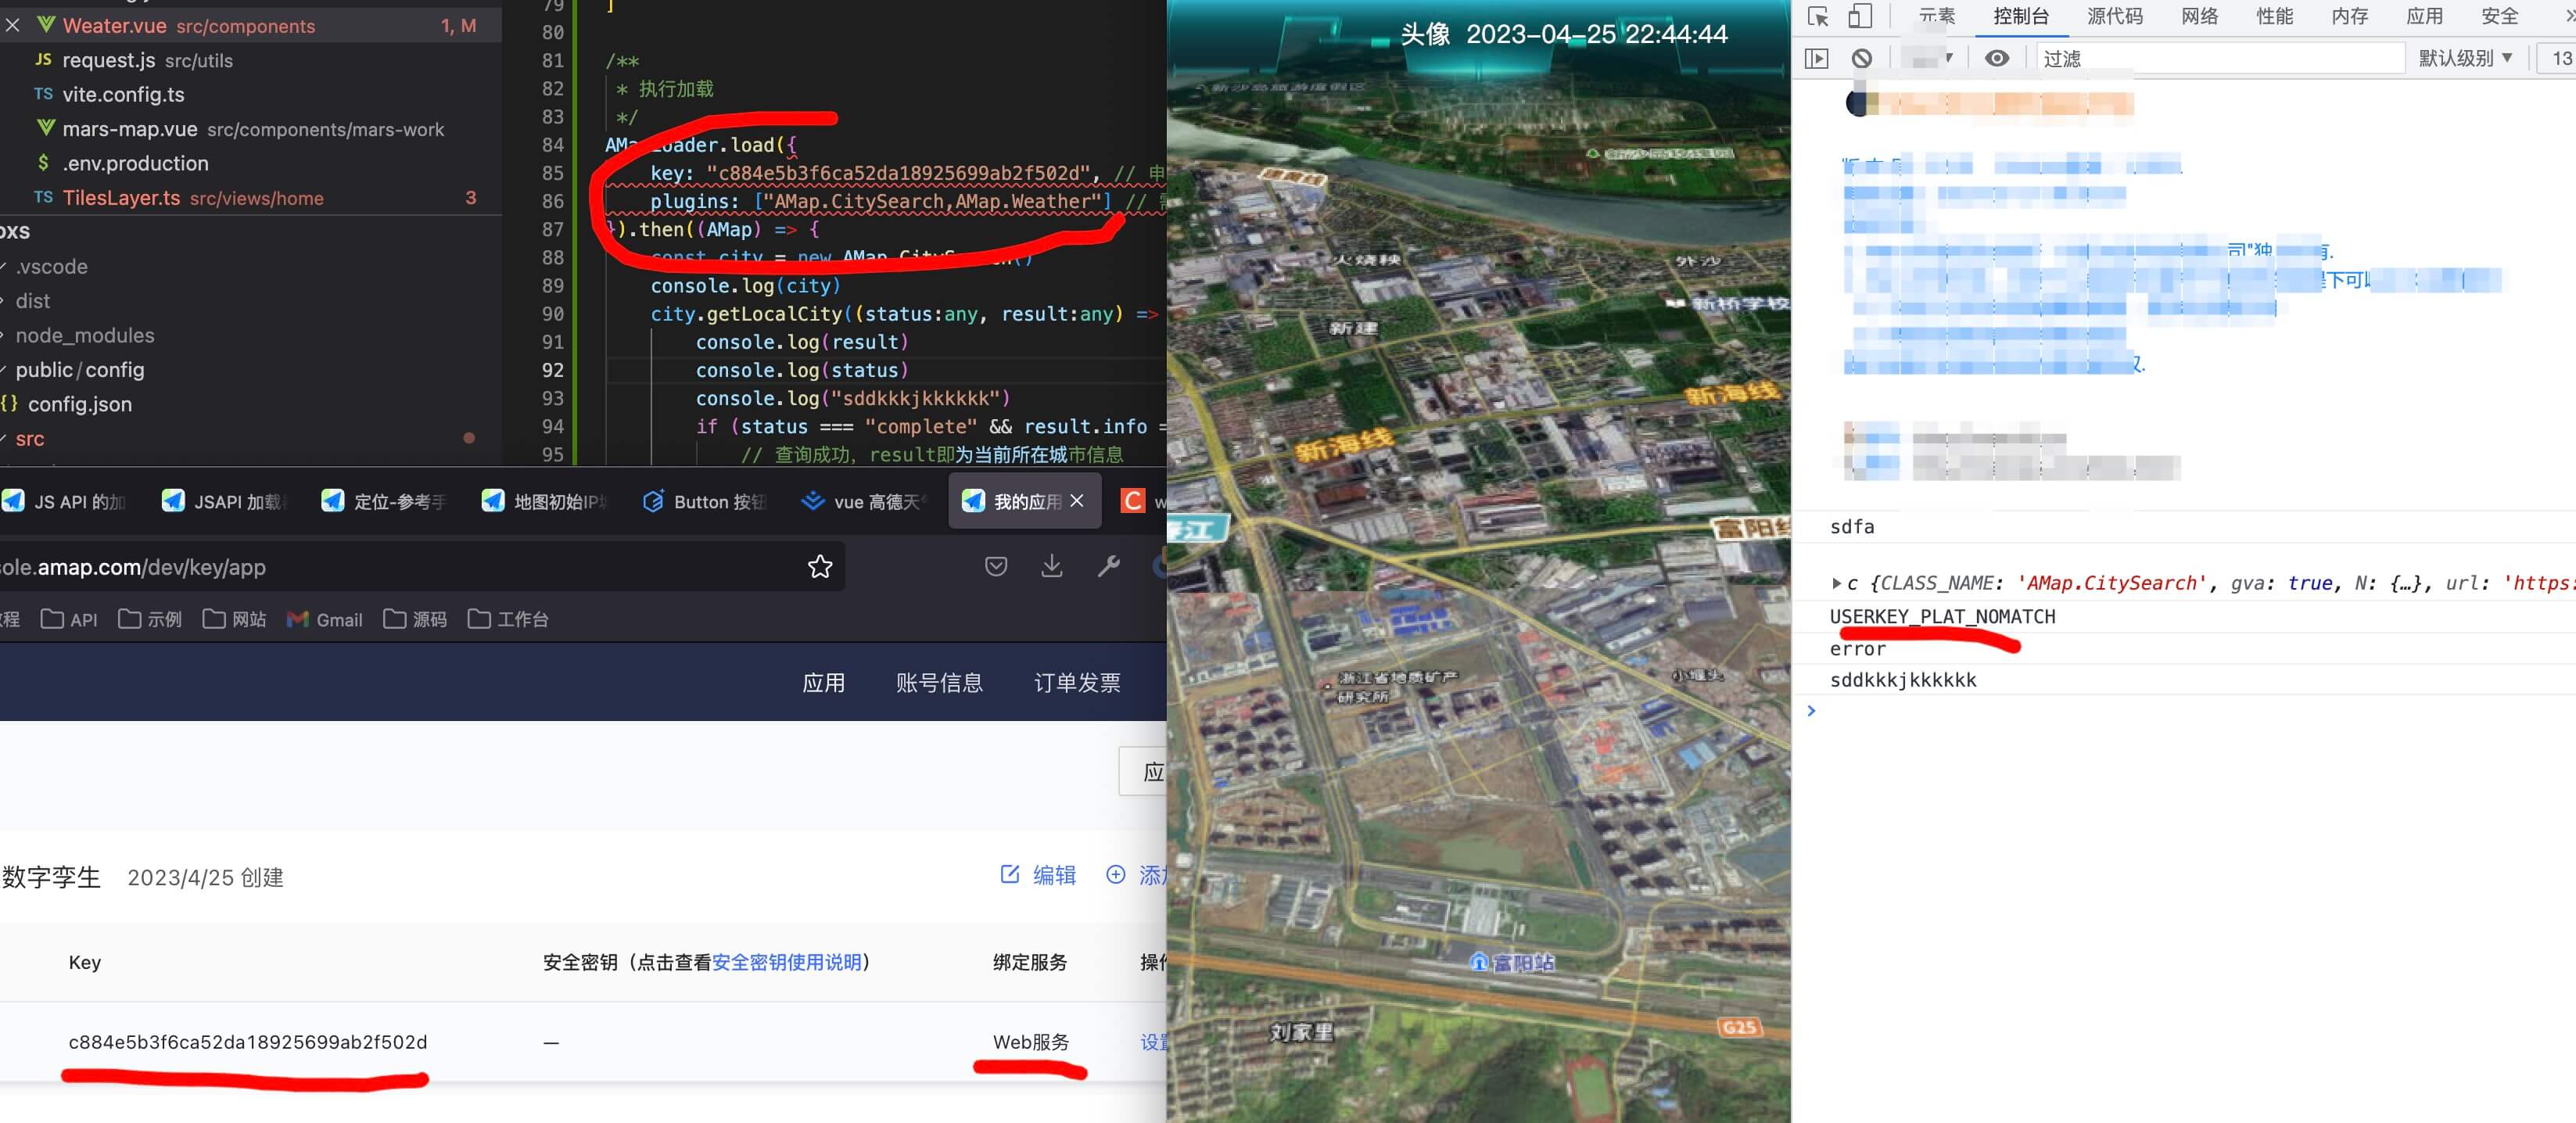The image size is (2576, 1123).
Task: Open the browser downloads arrow icon
Action: [x=1051, y=567]
